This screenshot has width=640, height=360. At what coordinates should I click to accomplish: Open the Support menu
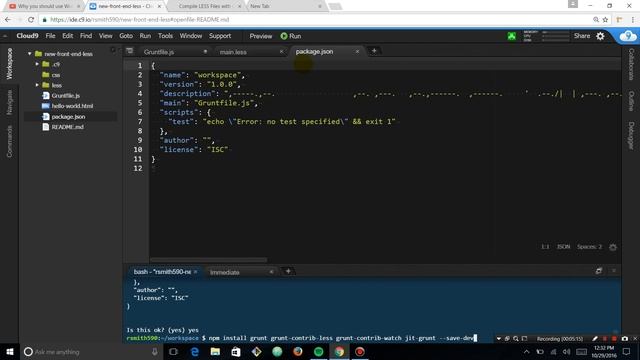click(x=220, y=36)
